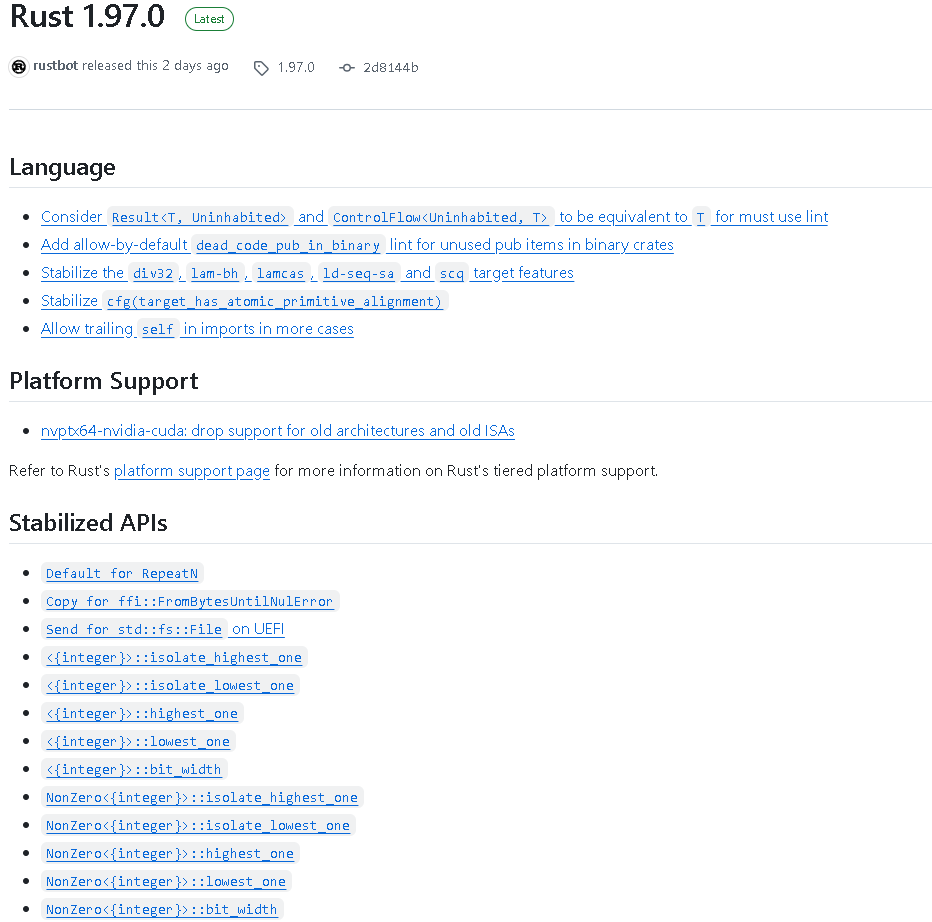Open <{integer}>::isolate_highest_one API link
This screenshot has width=932, height=922.
click(174, 657)
